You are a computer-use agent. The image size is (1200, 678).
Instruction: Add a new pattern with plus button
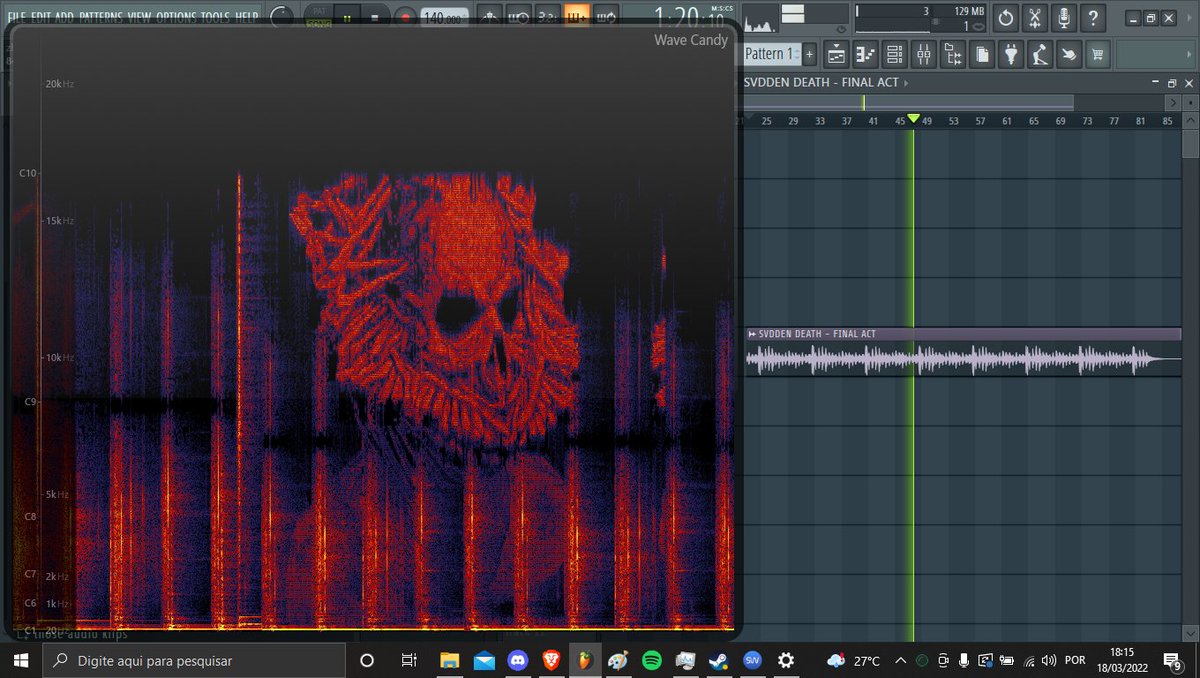pos(809,54)
